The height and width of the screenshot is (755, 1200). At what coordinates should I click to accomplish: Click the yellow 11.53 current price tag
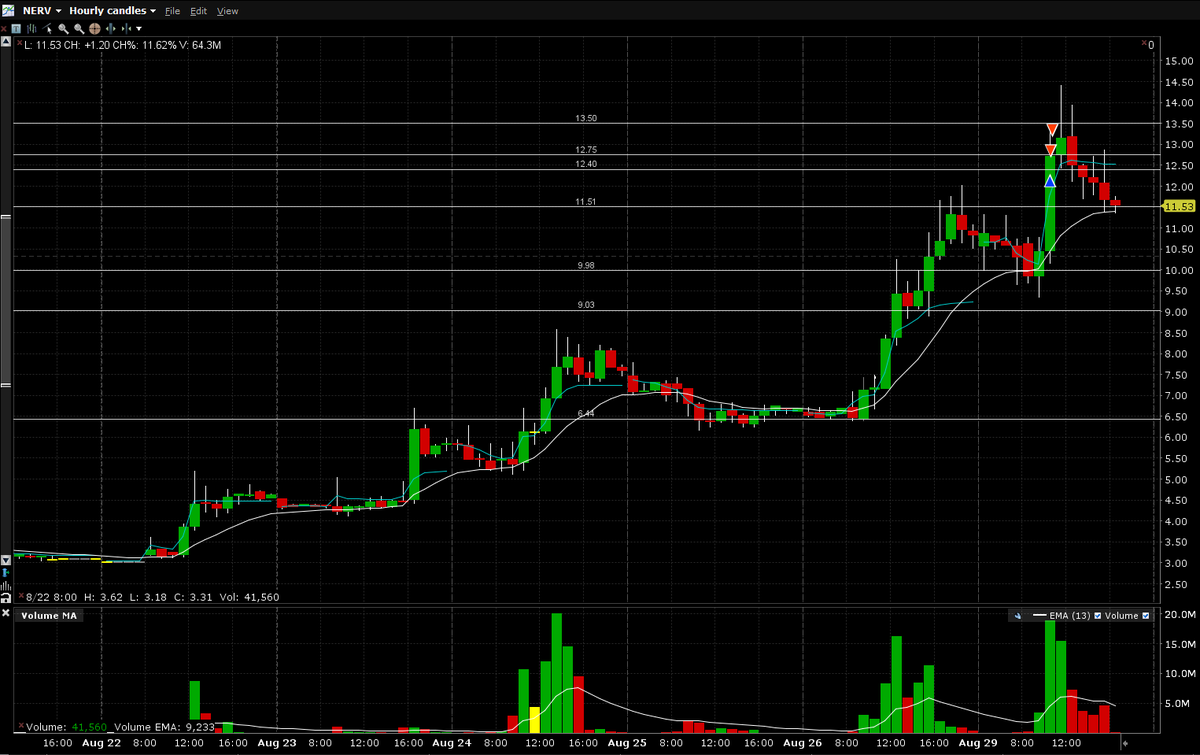[1179, 206]
